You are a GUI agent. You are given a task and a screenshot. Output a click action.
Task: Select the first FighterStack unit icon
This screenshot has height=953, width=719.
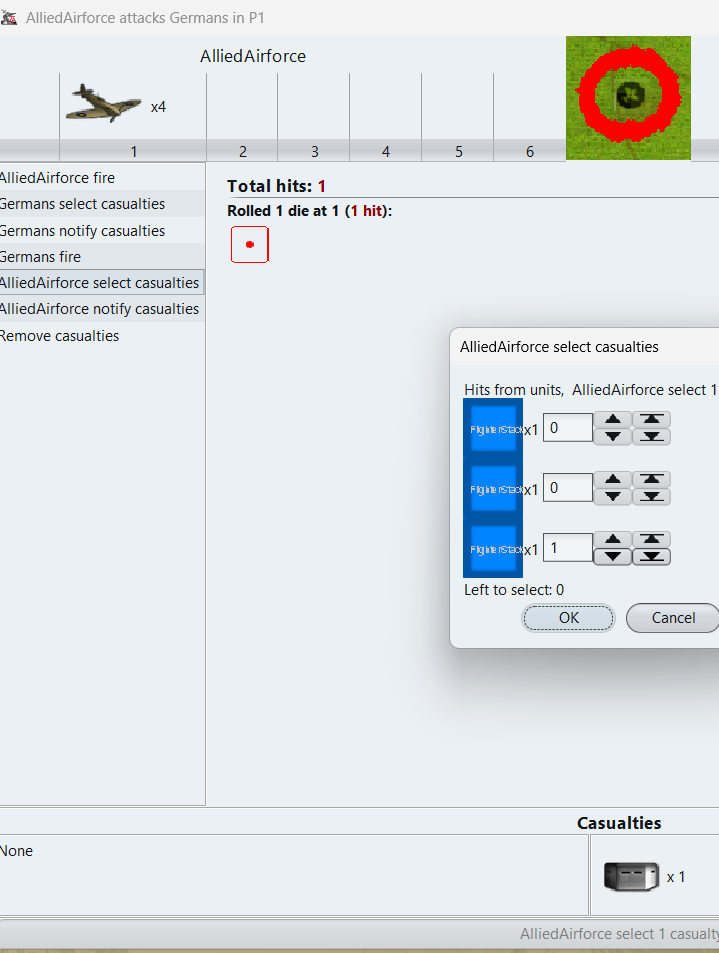tap(493, 429)
